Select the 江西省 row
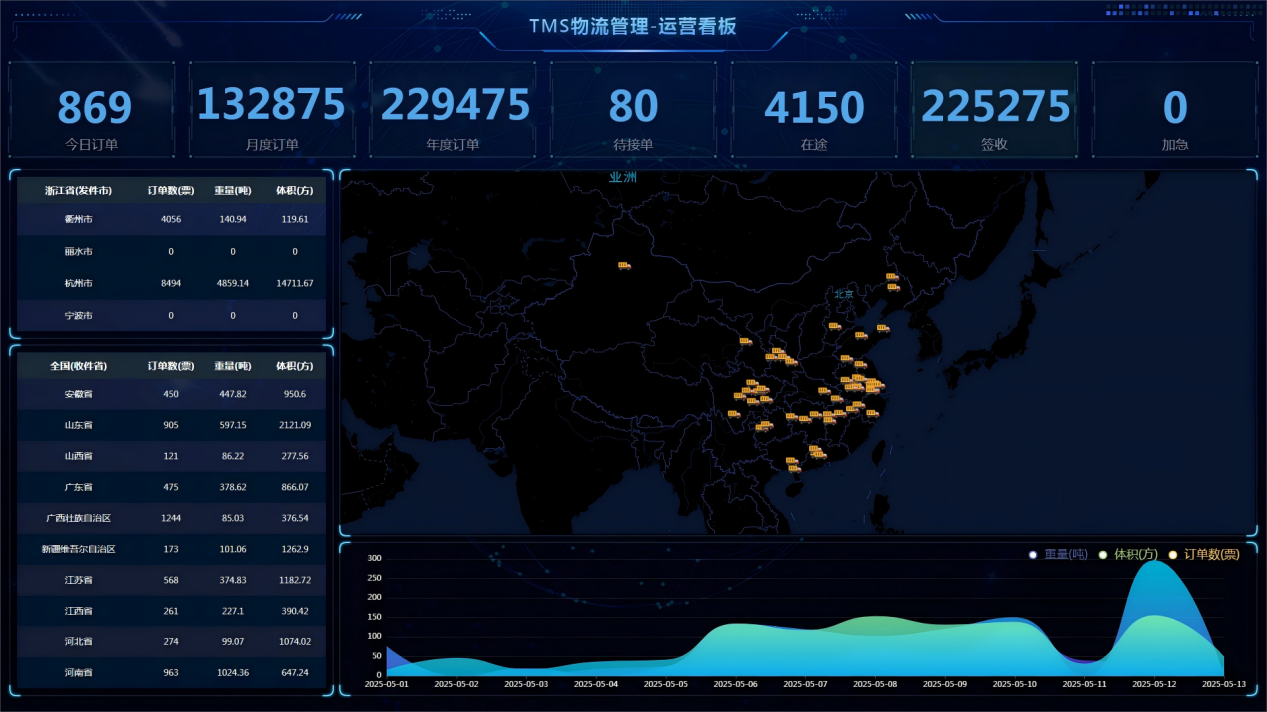 pyautogui.click(x=171, y=611)
